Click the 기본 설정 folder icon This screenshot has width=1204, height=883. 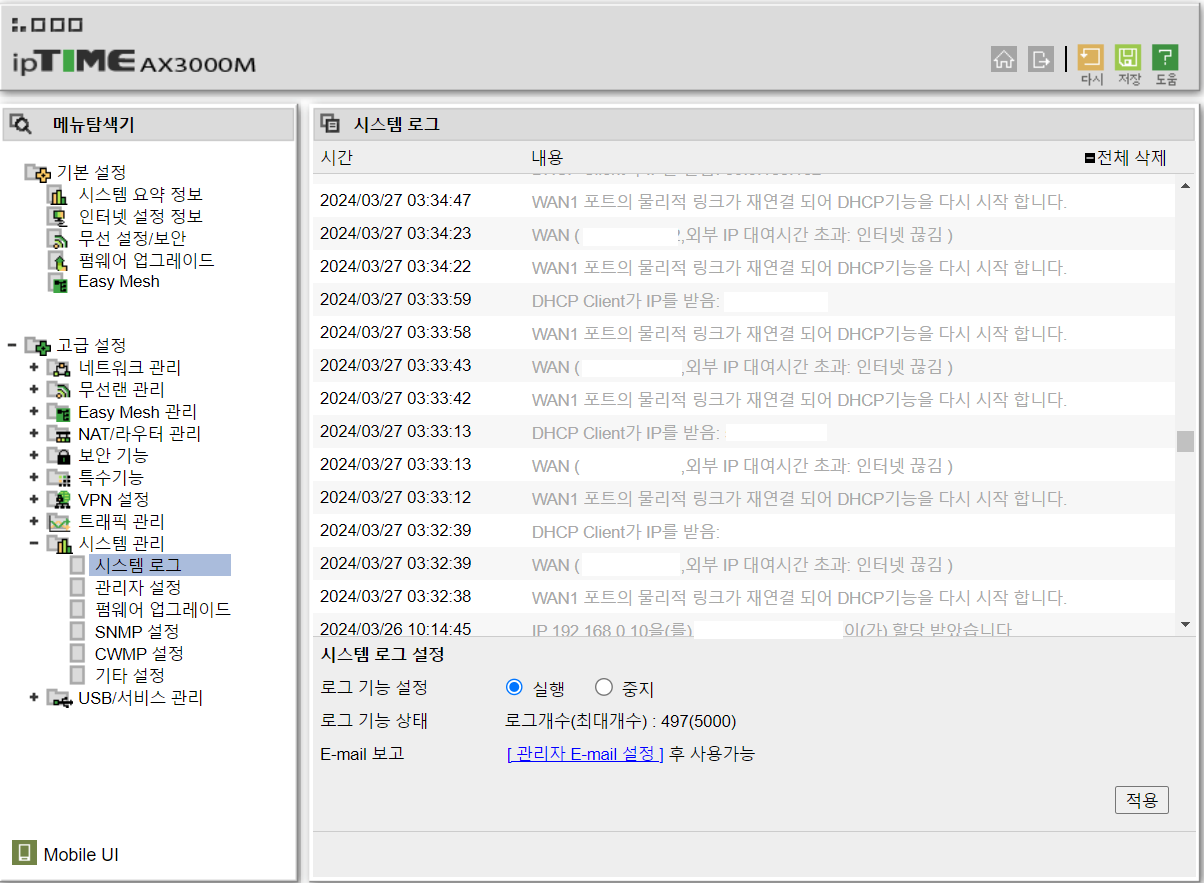click(38, 173)
